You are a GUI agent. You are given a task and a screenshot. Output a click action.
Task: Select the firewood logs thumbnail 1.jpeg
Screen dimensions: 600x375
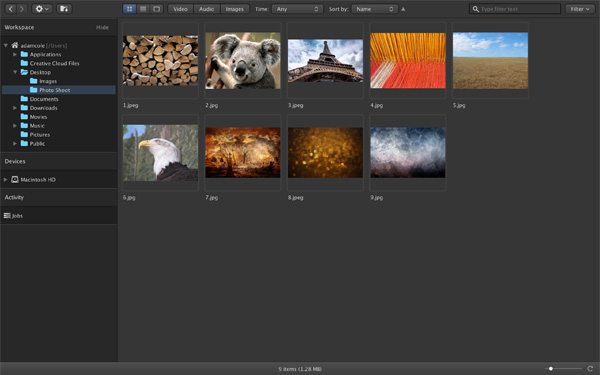[x=160, y=60]
